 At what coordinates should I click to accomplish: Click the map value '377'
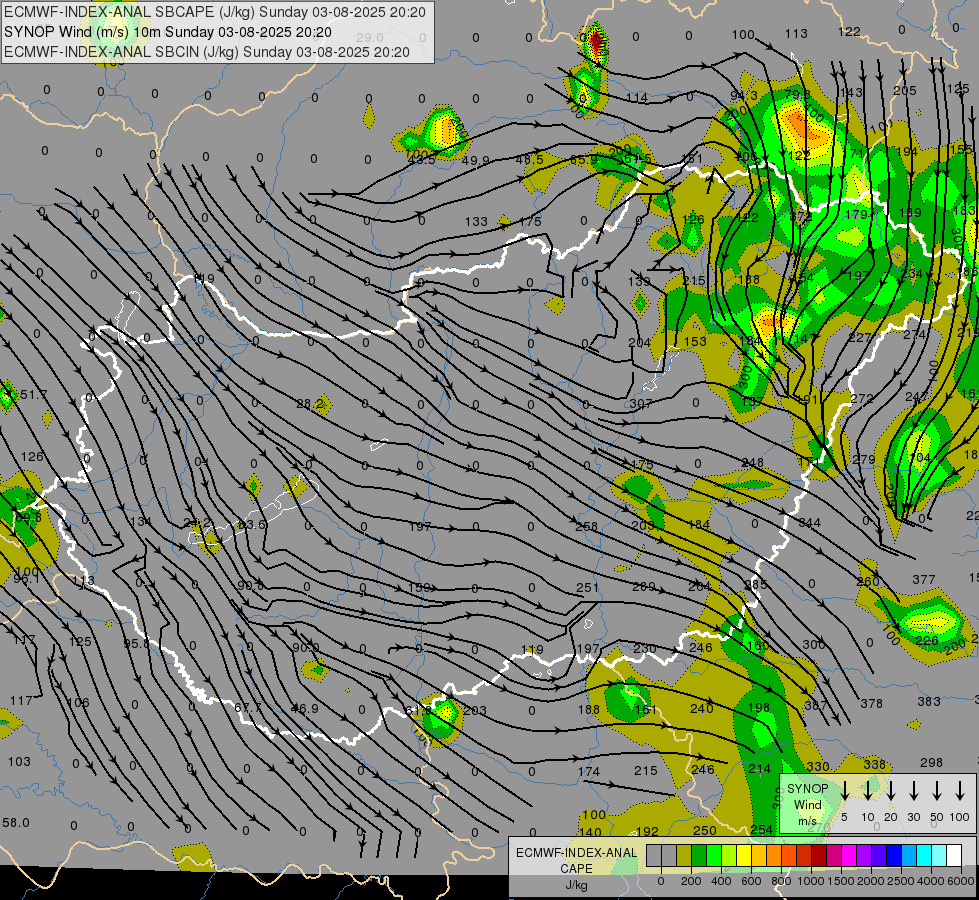[924, 580]
